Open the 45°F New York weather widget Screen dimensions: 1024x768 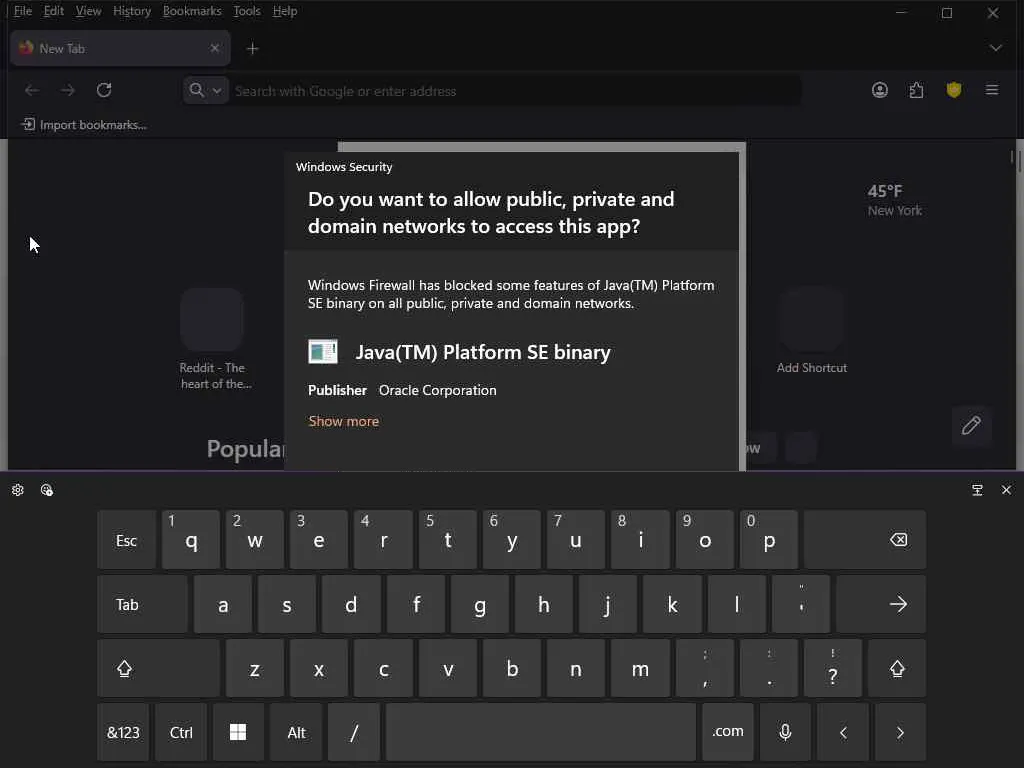[895, 200]
